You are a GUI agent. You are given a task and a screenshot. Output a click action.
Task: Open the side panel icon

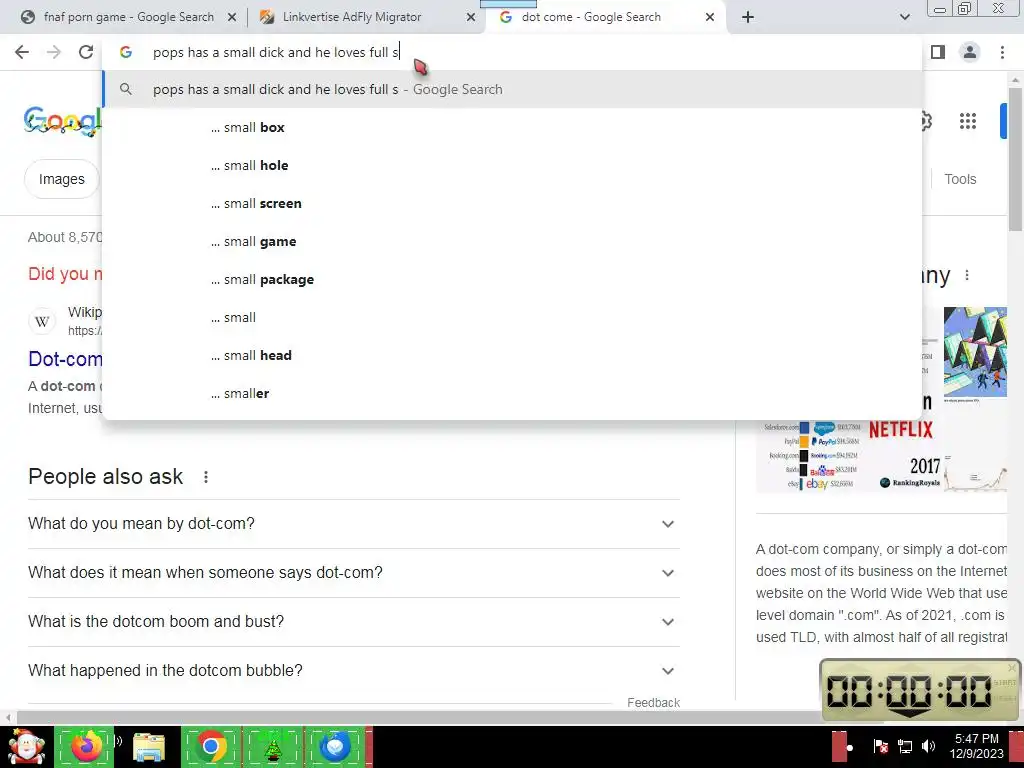[938, 52]
